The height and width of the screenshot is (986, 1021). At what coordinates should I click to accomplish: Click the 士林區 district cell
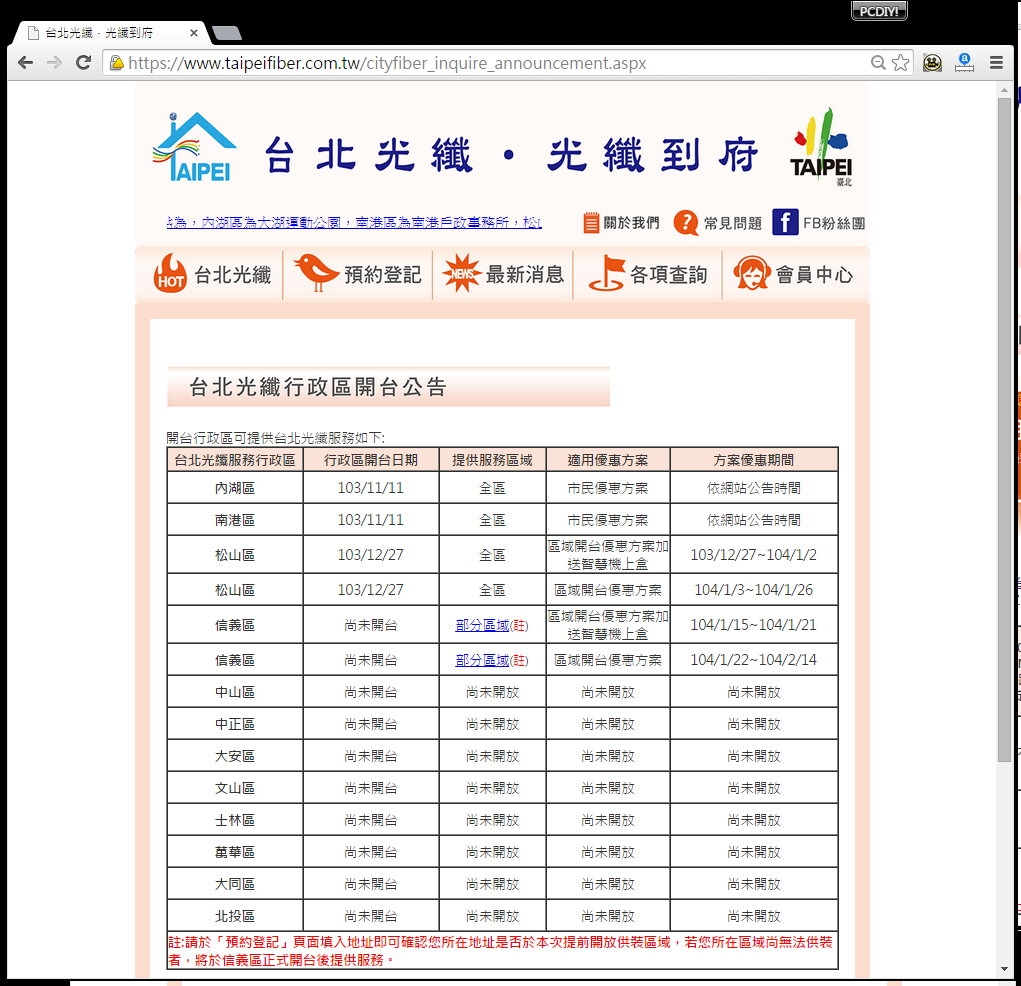235,820
